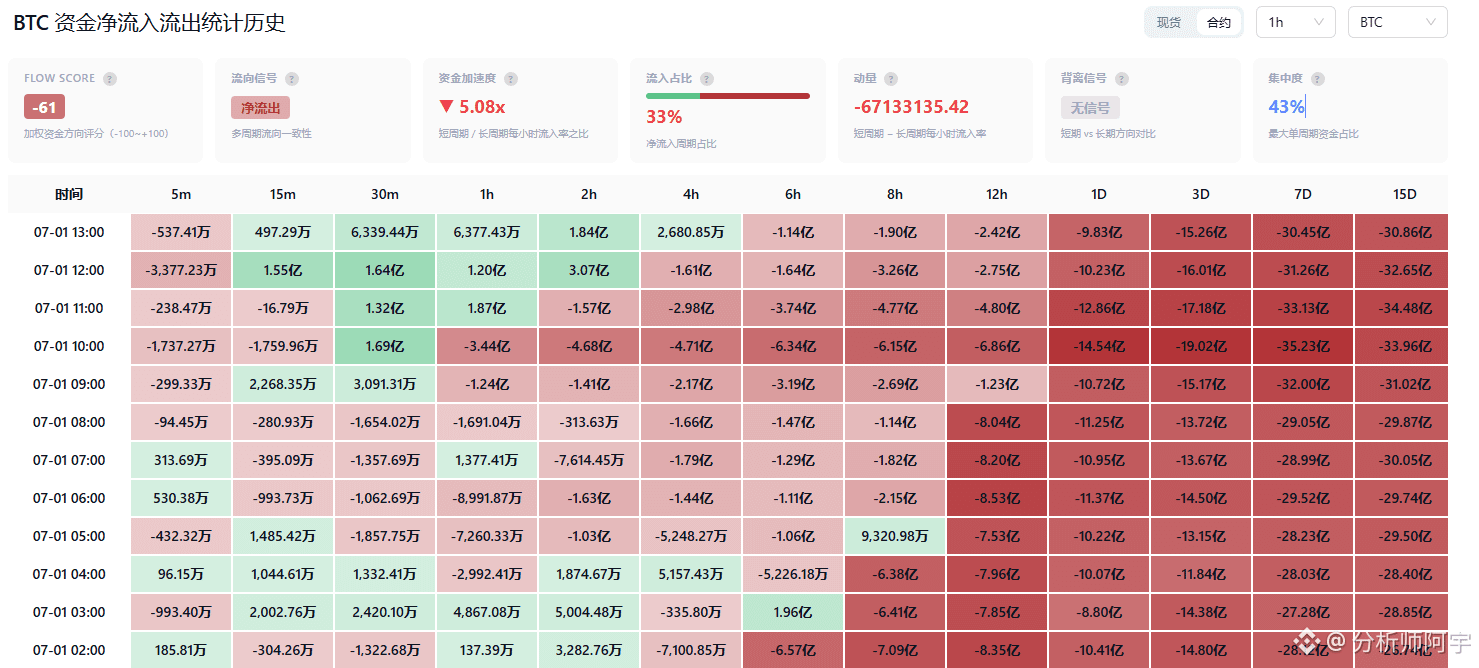Click help icon next to 流入占比
The height and width of the screenshot is (668, 1479).
click(x=707, y=79)
